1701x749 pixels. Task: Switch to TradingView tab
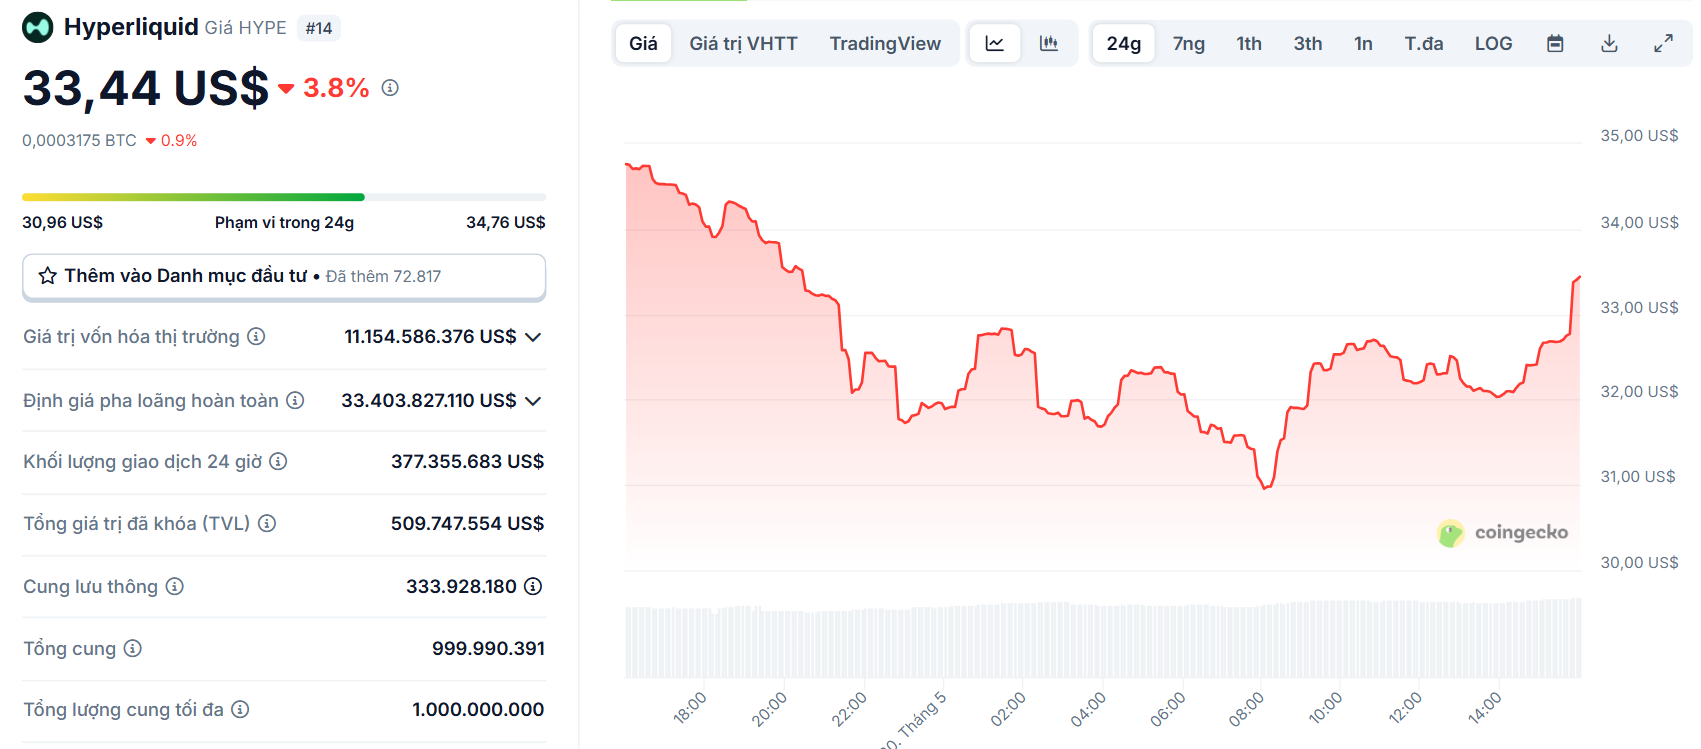(885, 43)
